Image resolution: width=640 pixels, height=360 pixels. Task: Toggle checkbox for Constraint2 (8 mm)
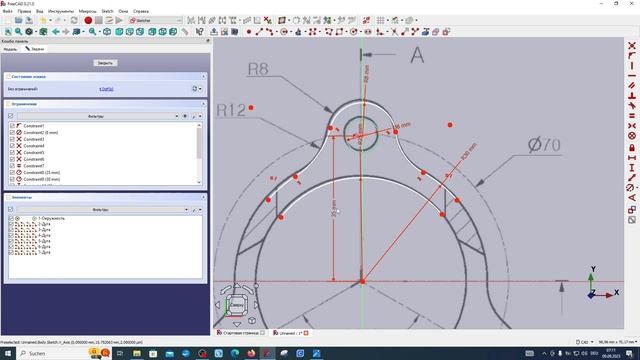12,133
